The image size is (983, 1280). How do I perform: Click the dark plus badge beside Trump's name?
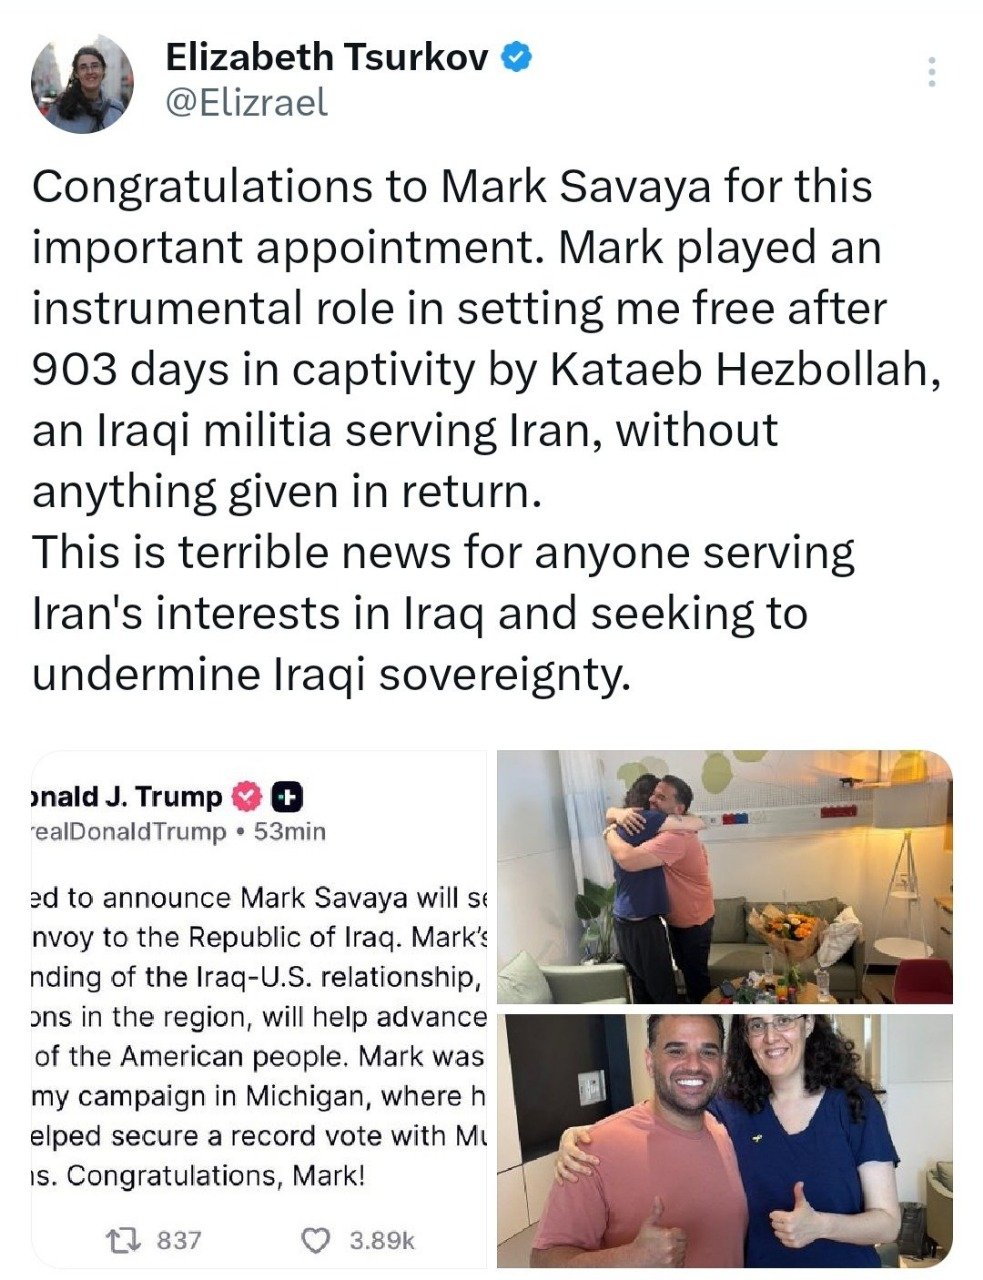[287, 797]
